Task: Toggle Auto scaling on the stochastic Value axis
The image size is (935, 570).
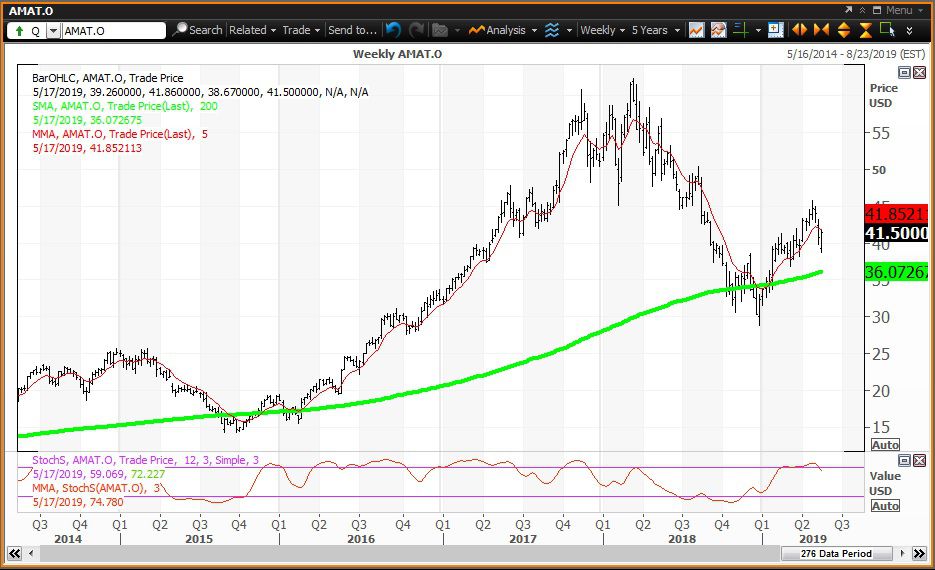Action: (x=885, y=506)
